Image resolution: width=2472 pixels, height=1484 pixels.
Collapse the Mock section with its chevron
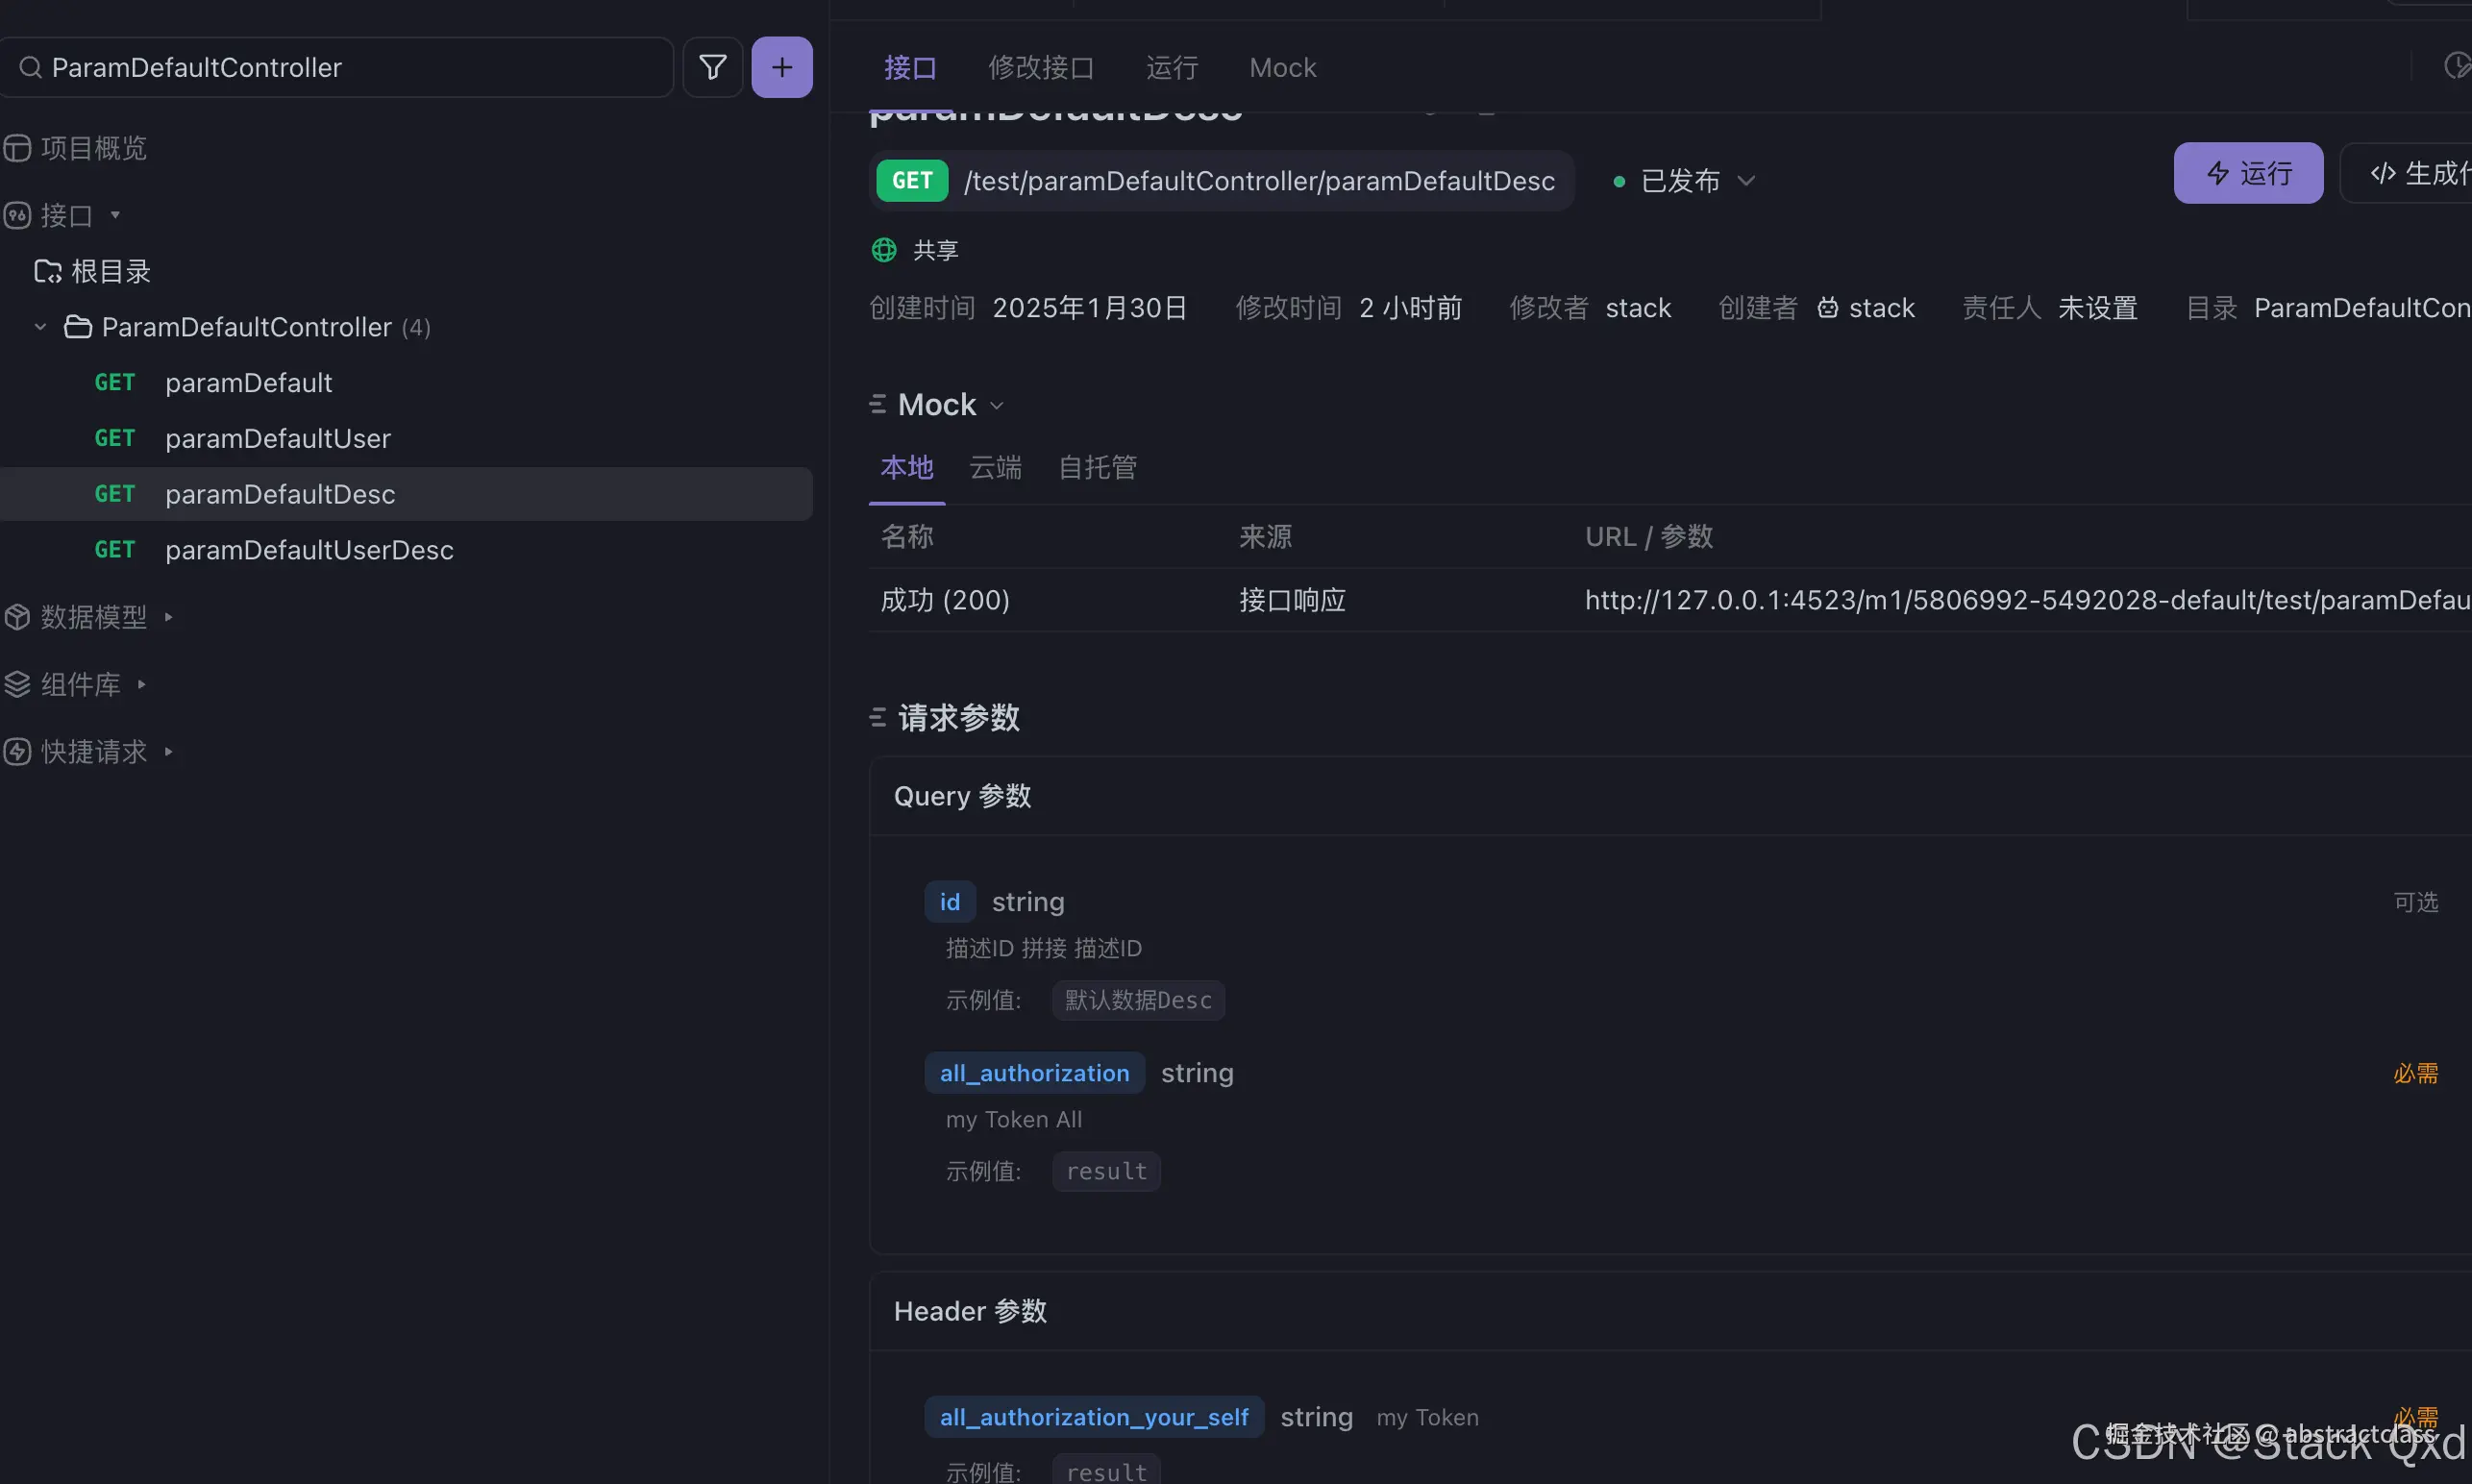coord(996,405)
